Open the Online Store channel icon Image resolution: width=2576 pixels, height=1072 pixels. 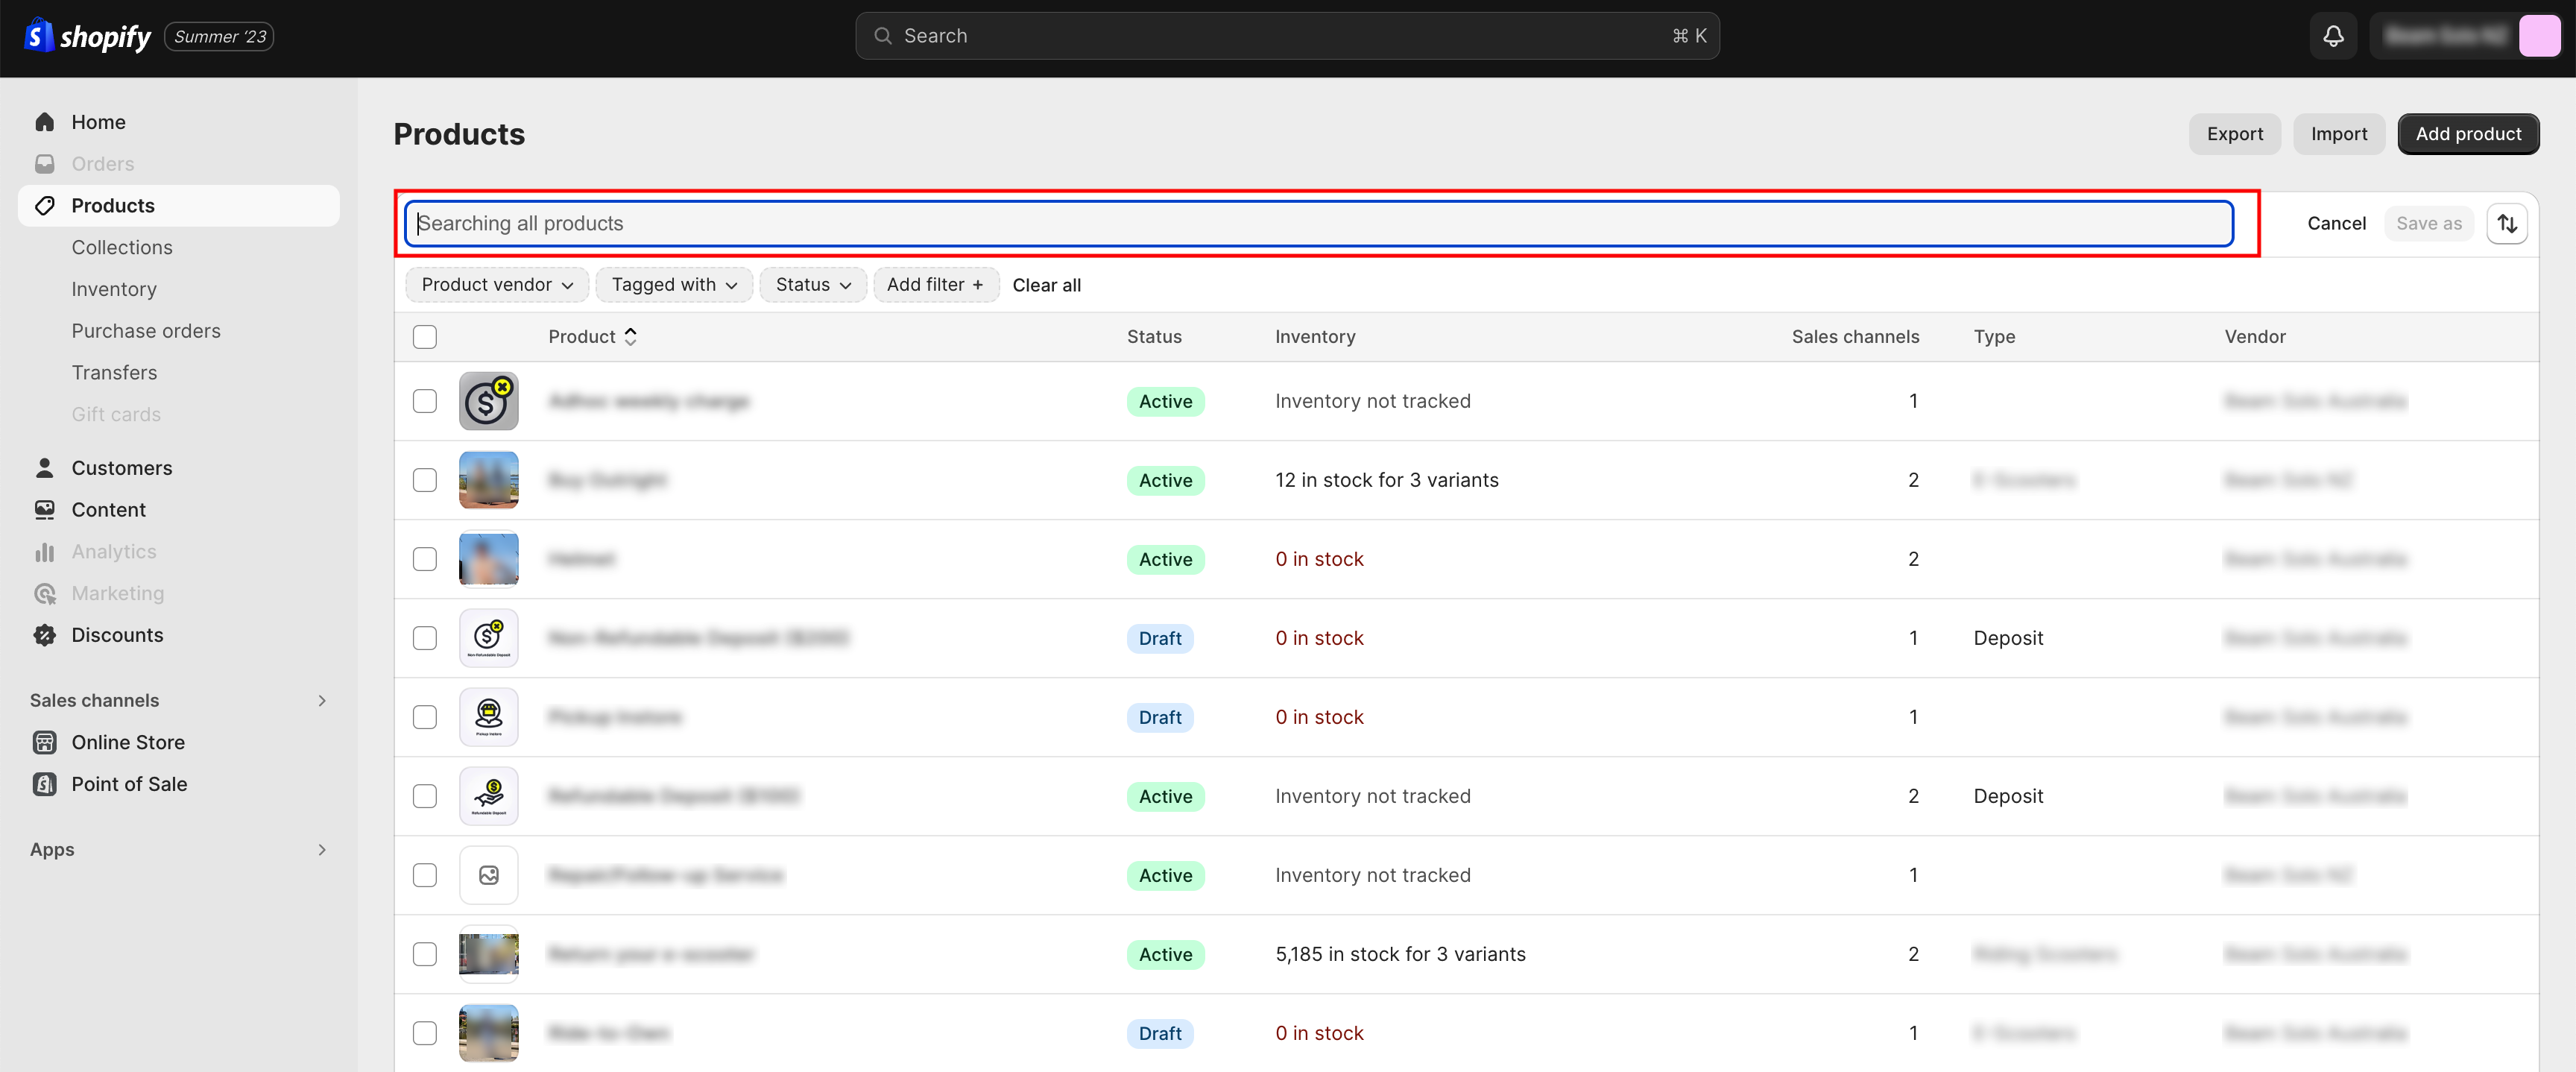click(x=45, y=742)
